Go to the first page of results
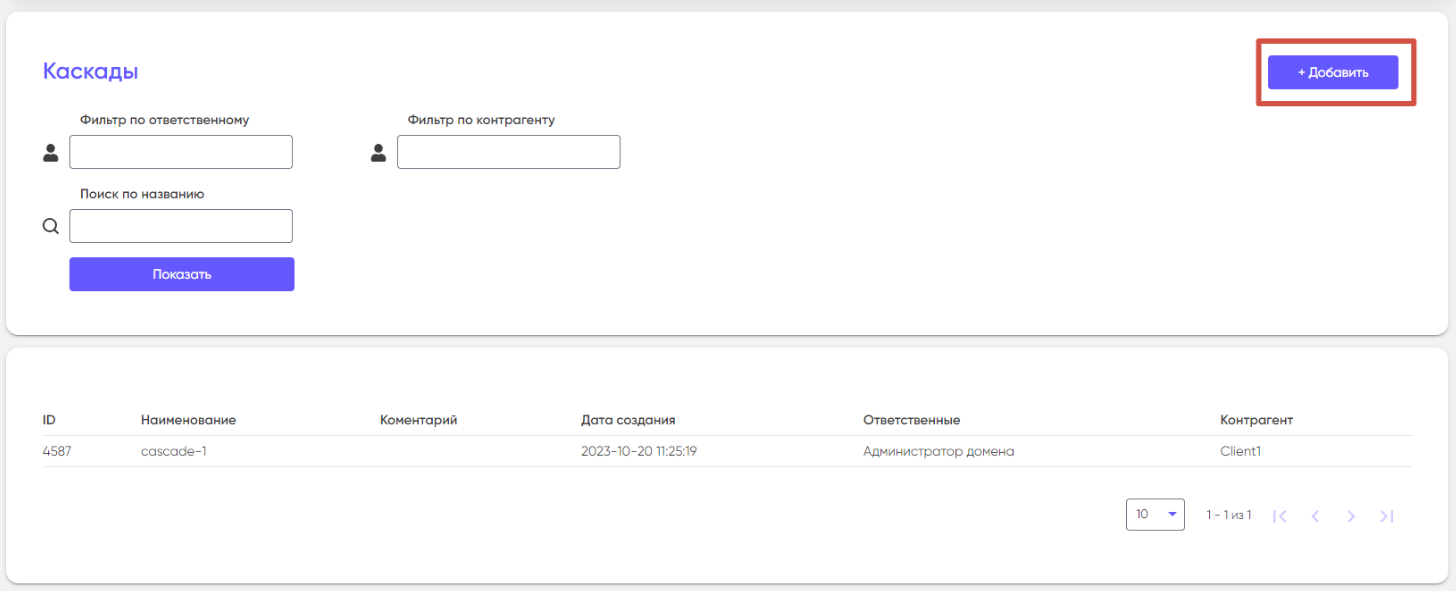Screen dimensions: 1456x591 pyautogui.click(x=1280, y=516)
